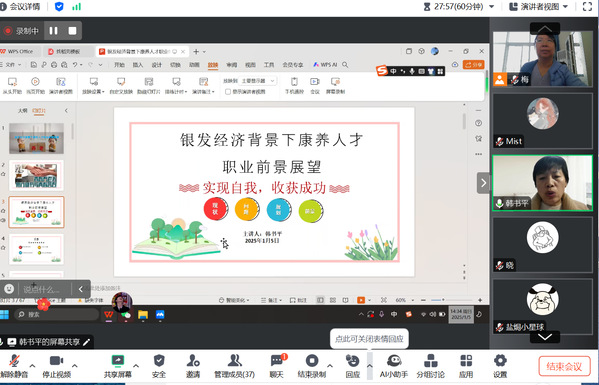Open 分组讨论 breakout rooms

[x=431, y=366]
